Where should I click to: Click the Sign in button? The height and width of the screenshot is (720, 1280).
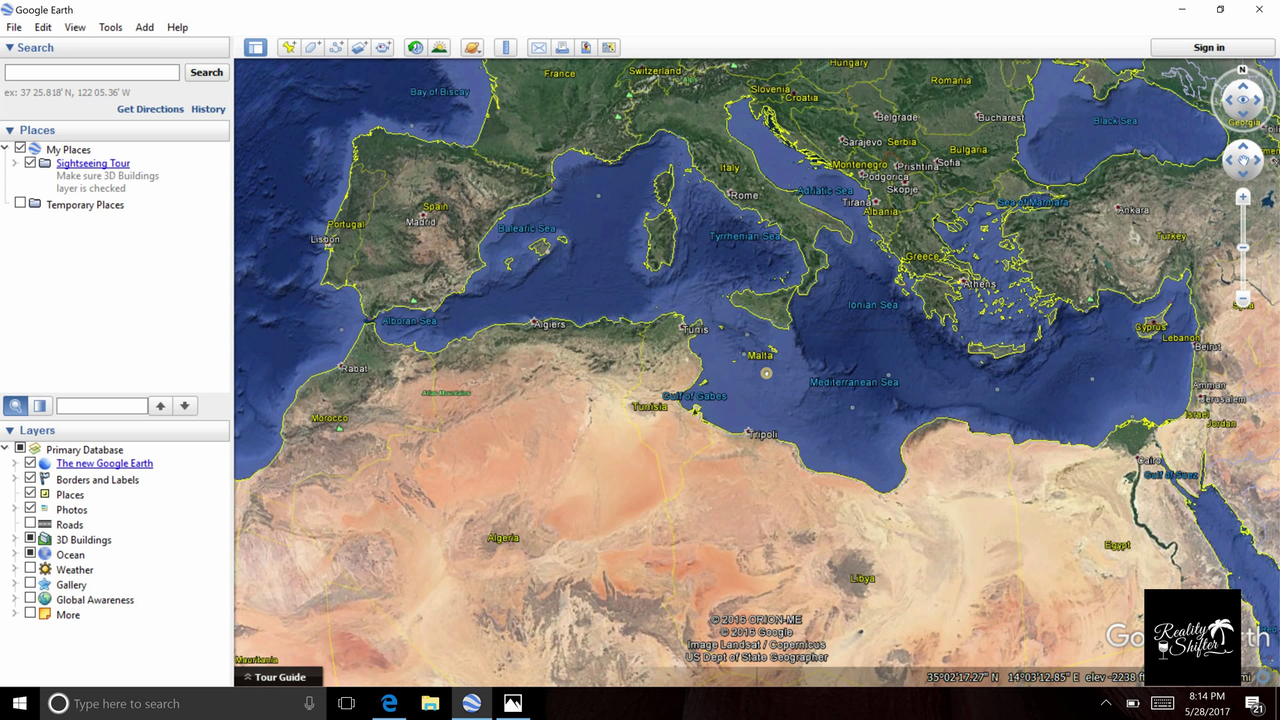click(x=1208, y=48)
